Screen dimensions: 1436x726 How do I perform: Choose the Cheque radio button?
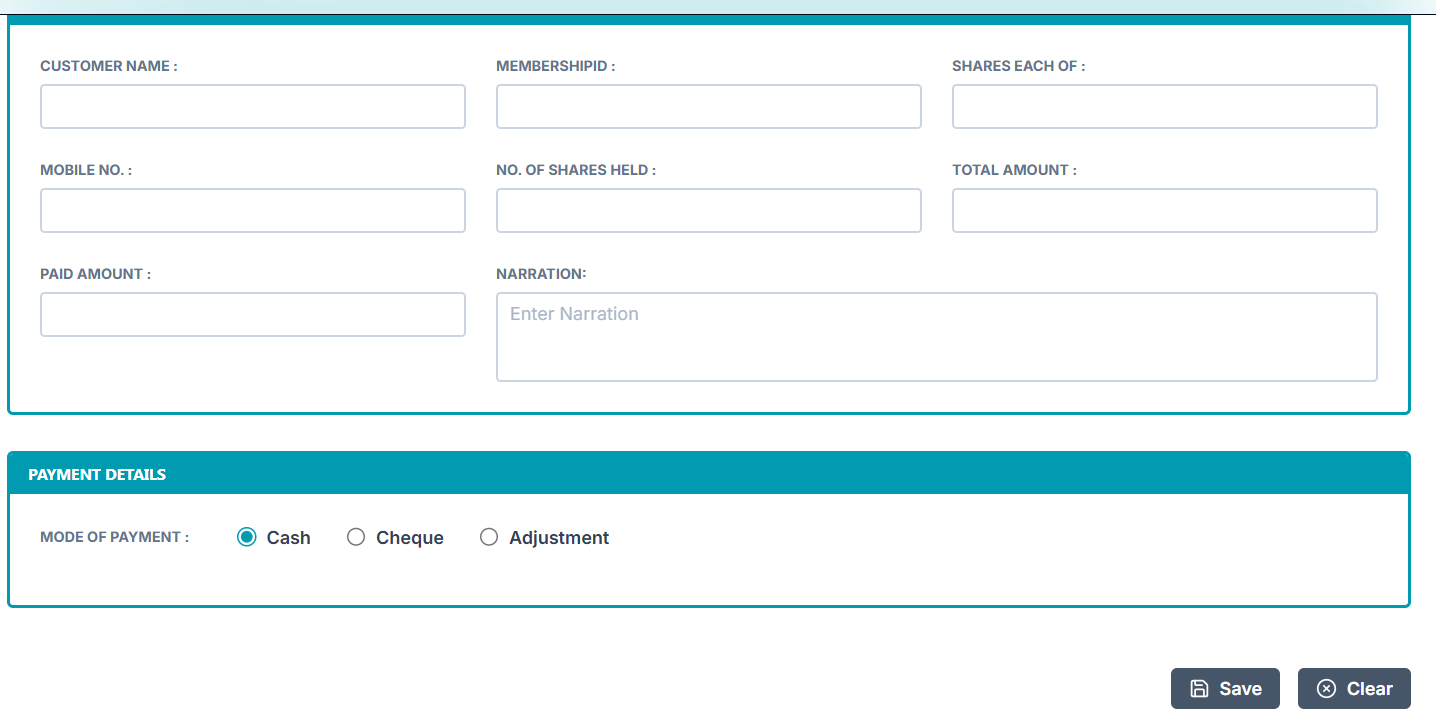[x=356, y=537]
